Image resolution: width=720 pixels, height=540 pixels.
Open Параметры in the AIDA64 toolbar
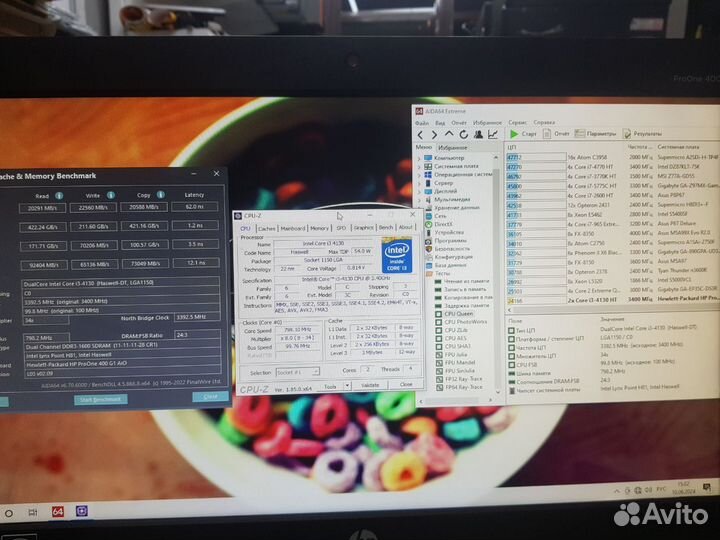[x=595, y=134]
